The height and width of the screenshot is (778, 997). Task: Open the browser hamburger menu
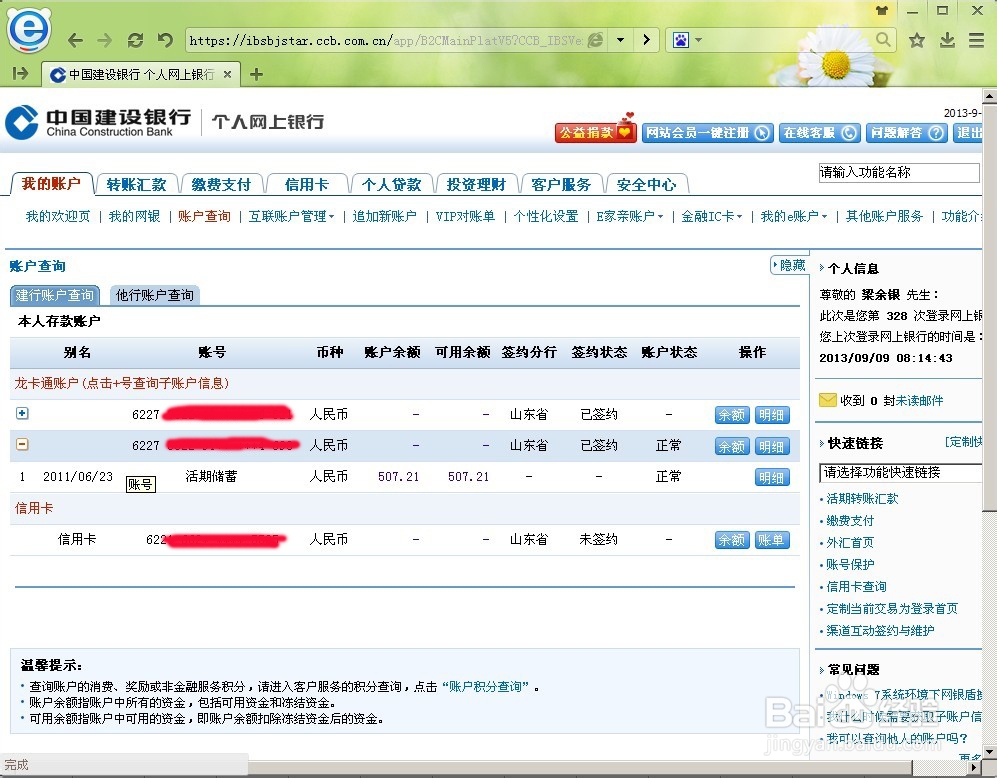pos(977,40)
